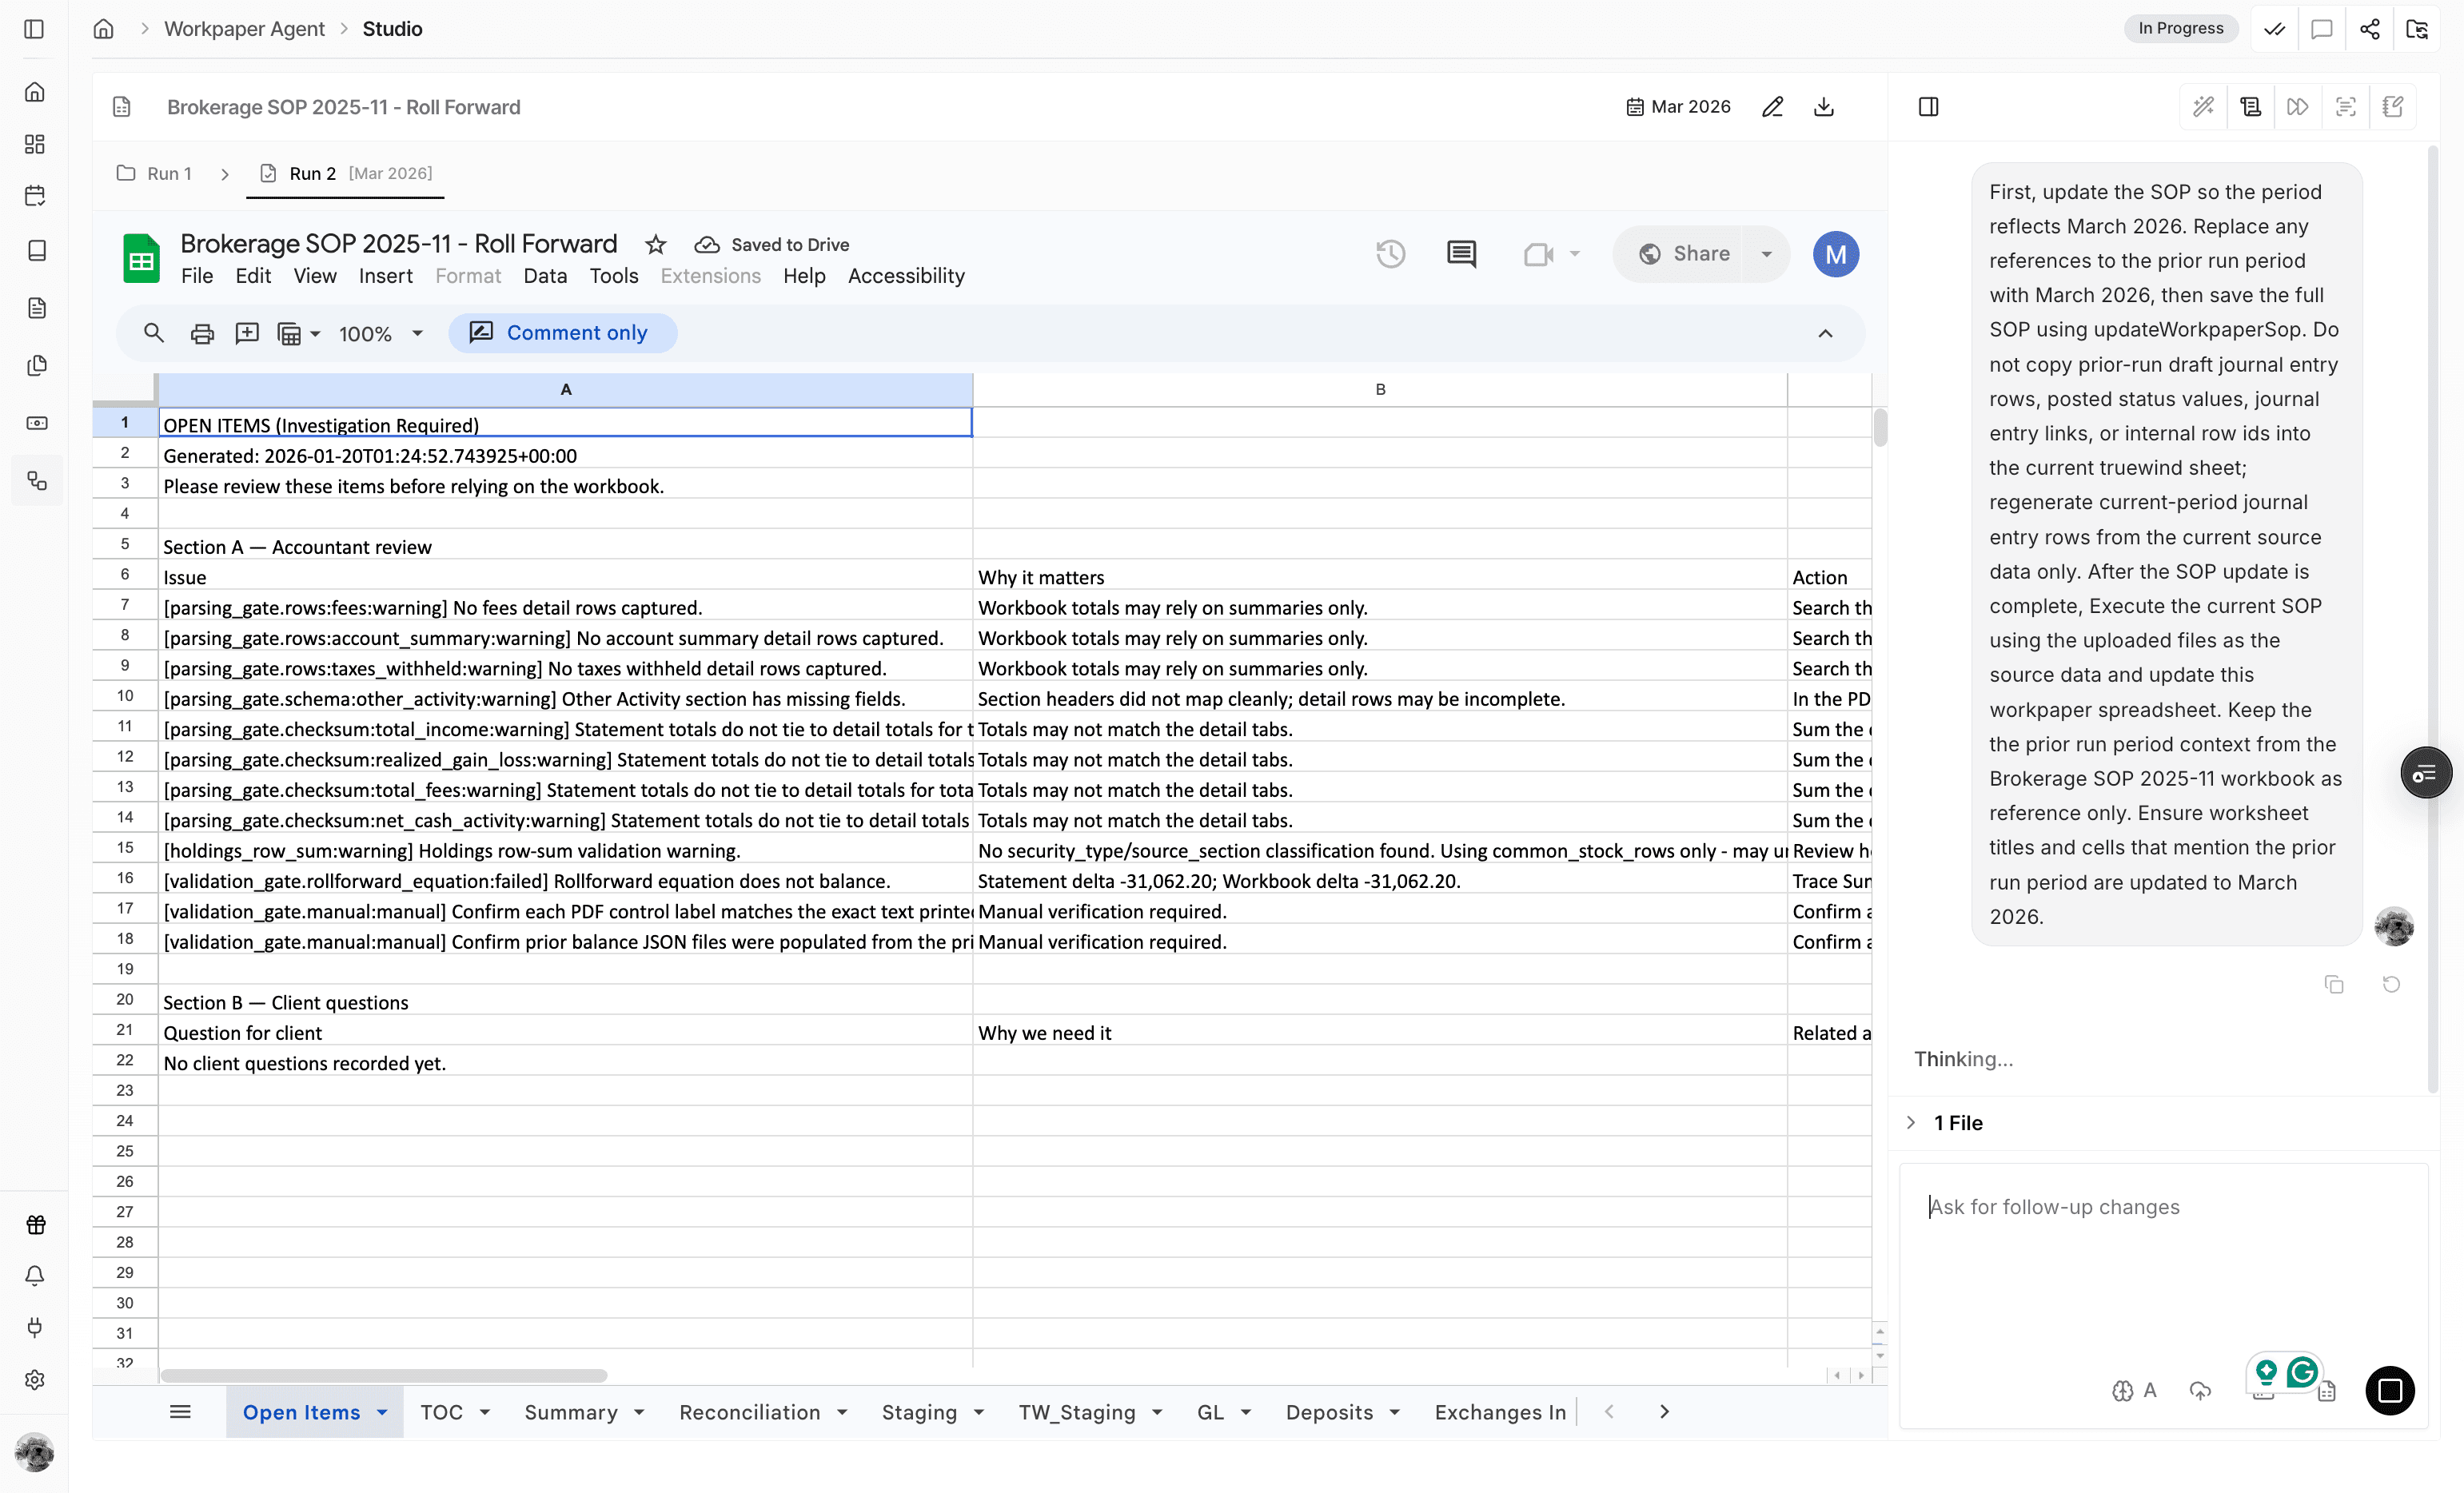The width and height of the screenshot is (2464, 1493).
Task: Open the Workpaper Agent breadcrumb link
Action: [x=244, y=29]
